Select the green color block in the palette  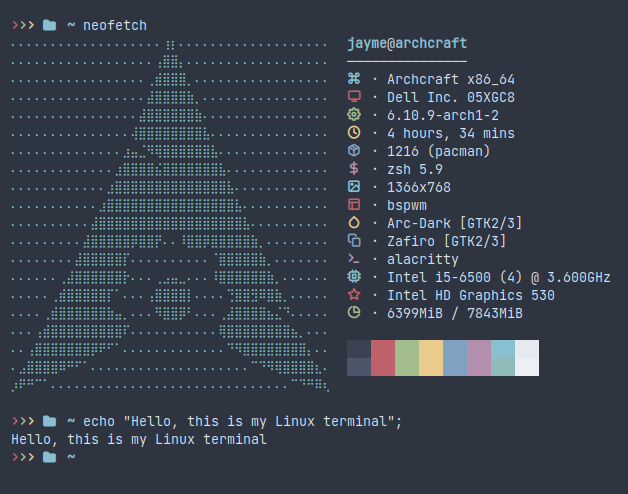click(407, 358)
